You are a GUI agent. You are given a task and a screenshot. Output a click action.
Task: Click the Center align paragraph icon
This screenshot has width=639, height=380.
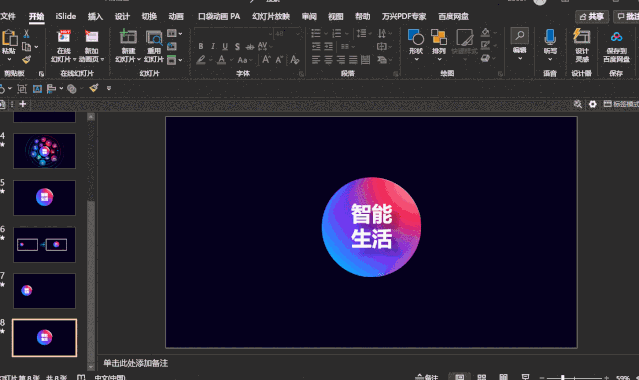tap(328, 60)
